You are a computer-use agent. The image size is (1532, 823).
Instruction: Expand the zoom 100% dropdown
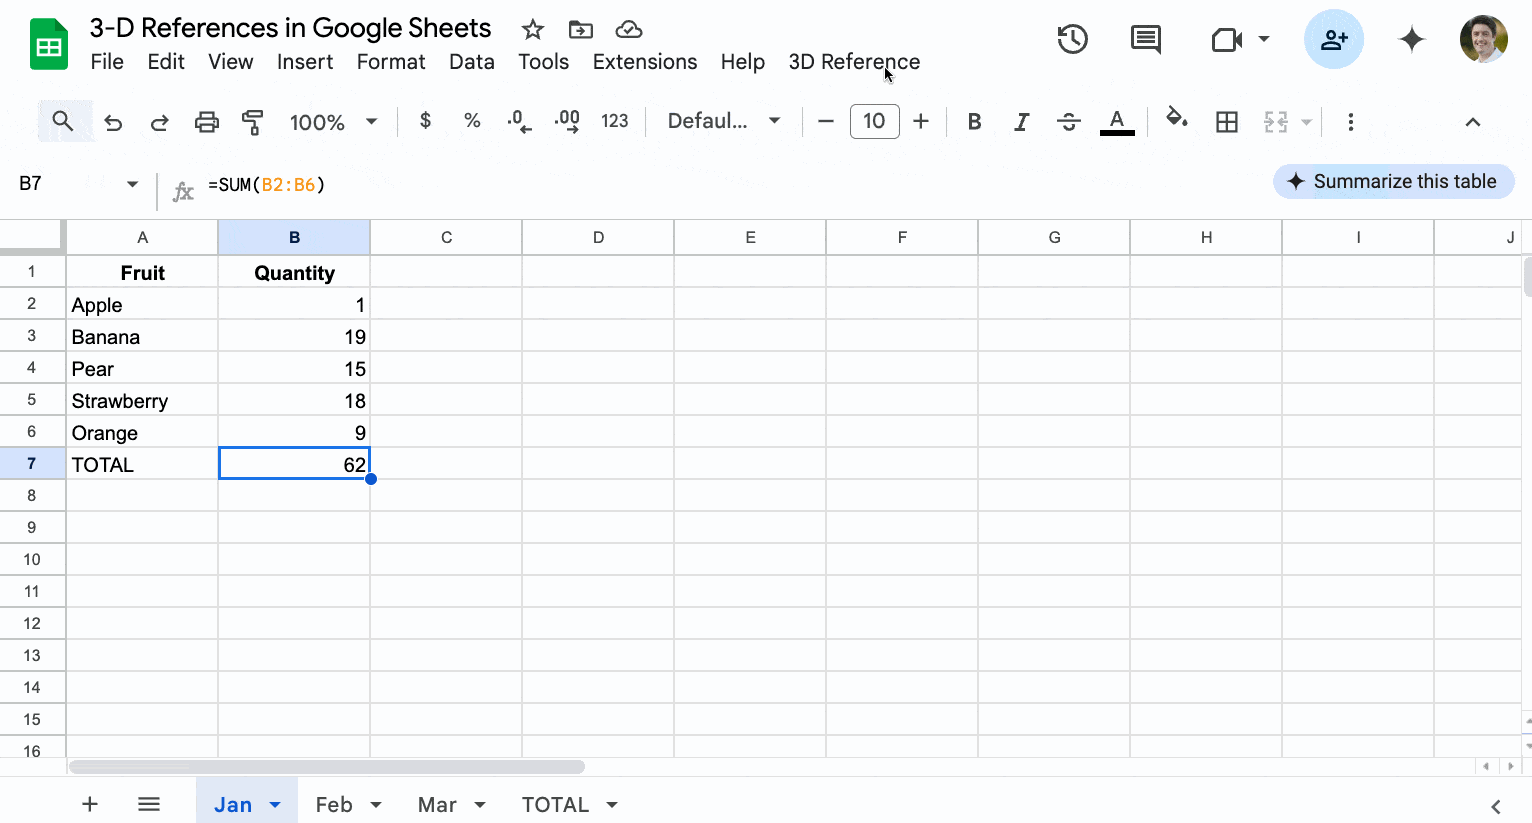333,122
